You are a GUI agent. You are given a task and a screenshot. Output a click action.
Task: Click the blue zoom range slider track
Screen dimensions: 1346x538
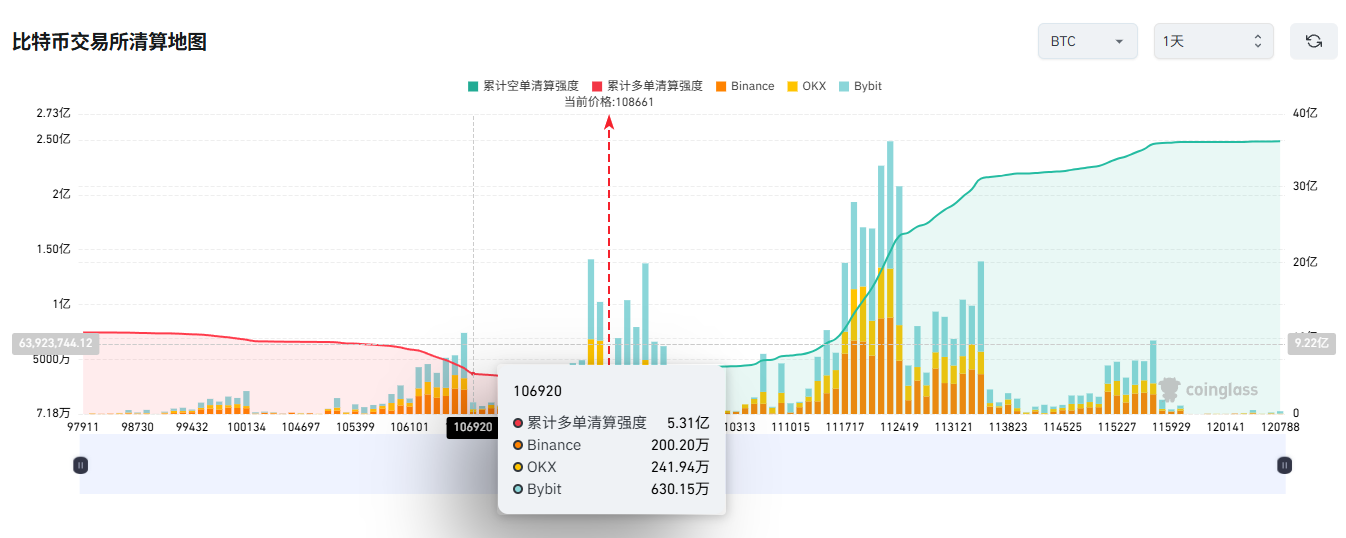(682, 464)
